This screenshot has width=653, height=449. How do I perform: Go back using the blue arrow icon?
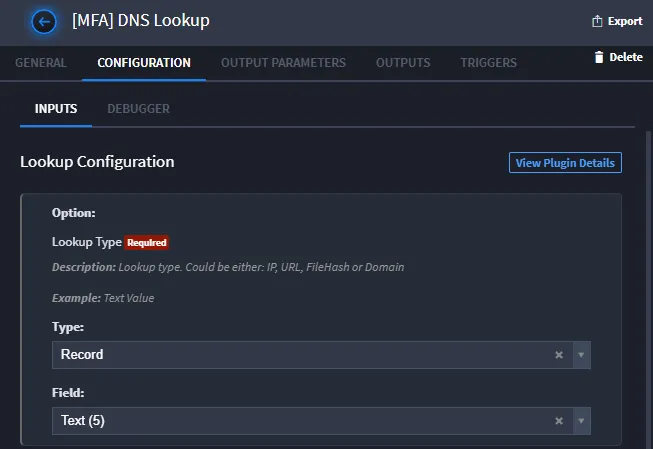(x=44, y=22)
